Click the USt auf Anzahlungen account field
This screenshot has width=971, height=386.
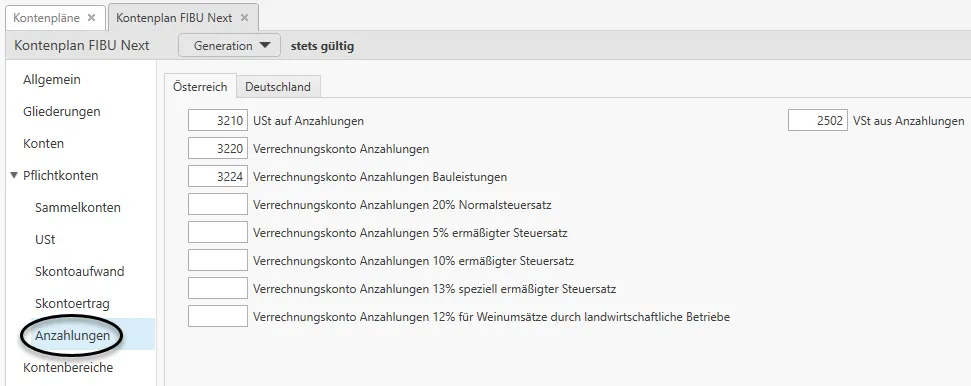point(218,121)
